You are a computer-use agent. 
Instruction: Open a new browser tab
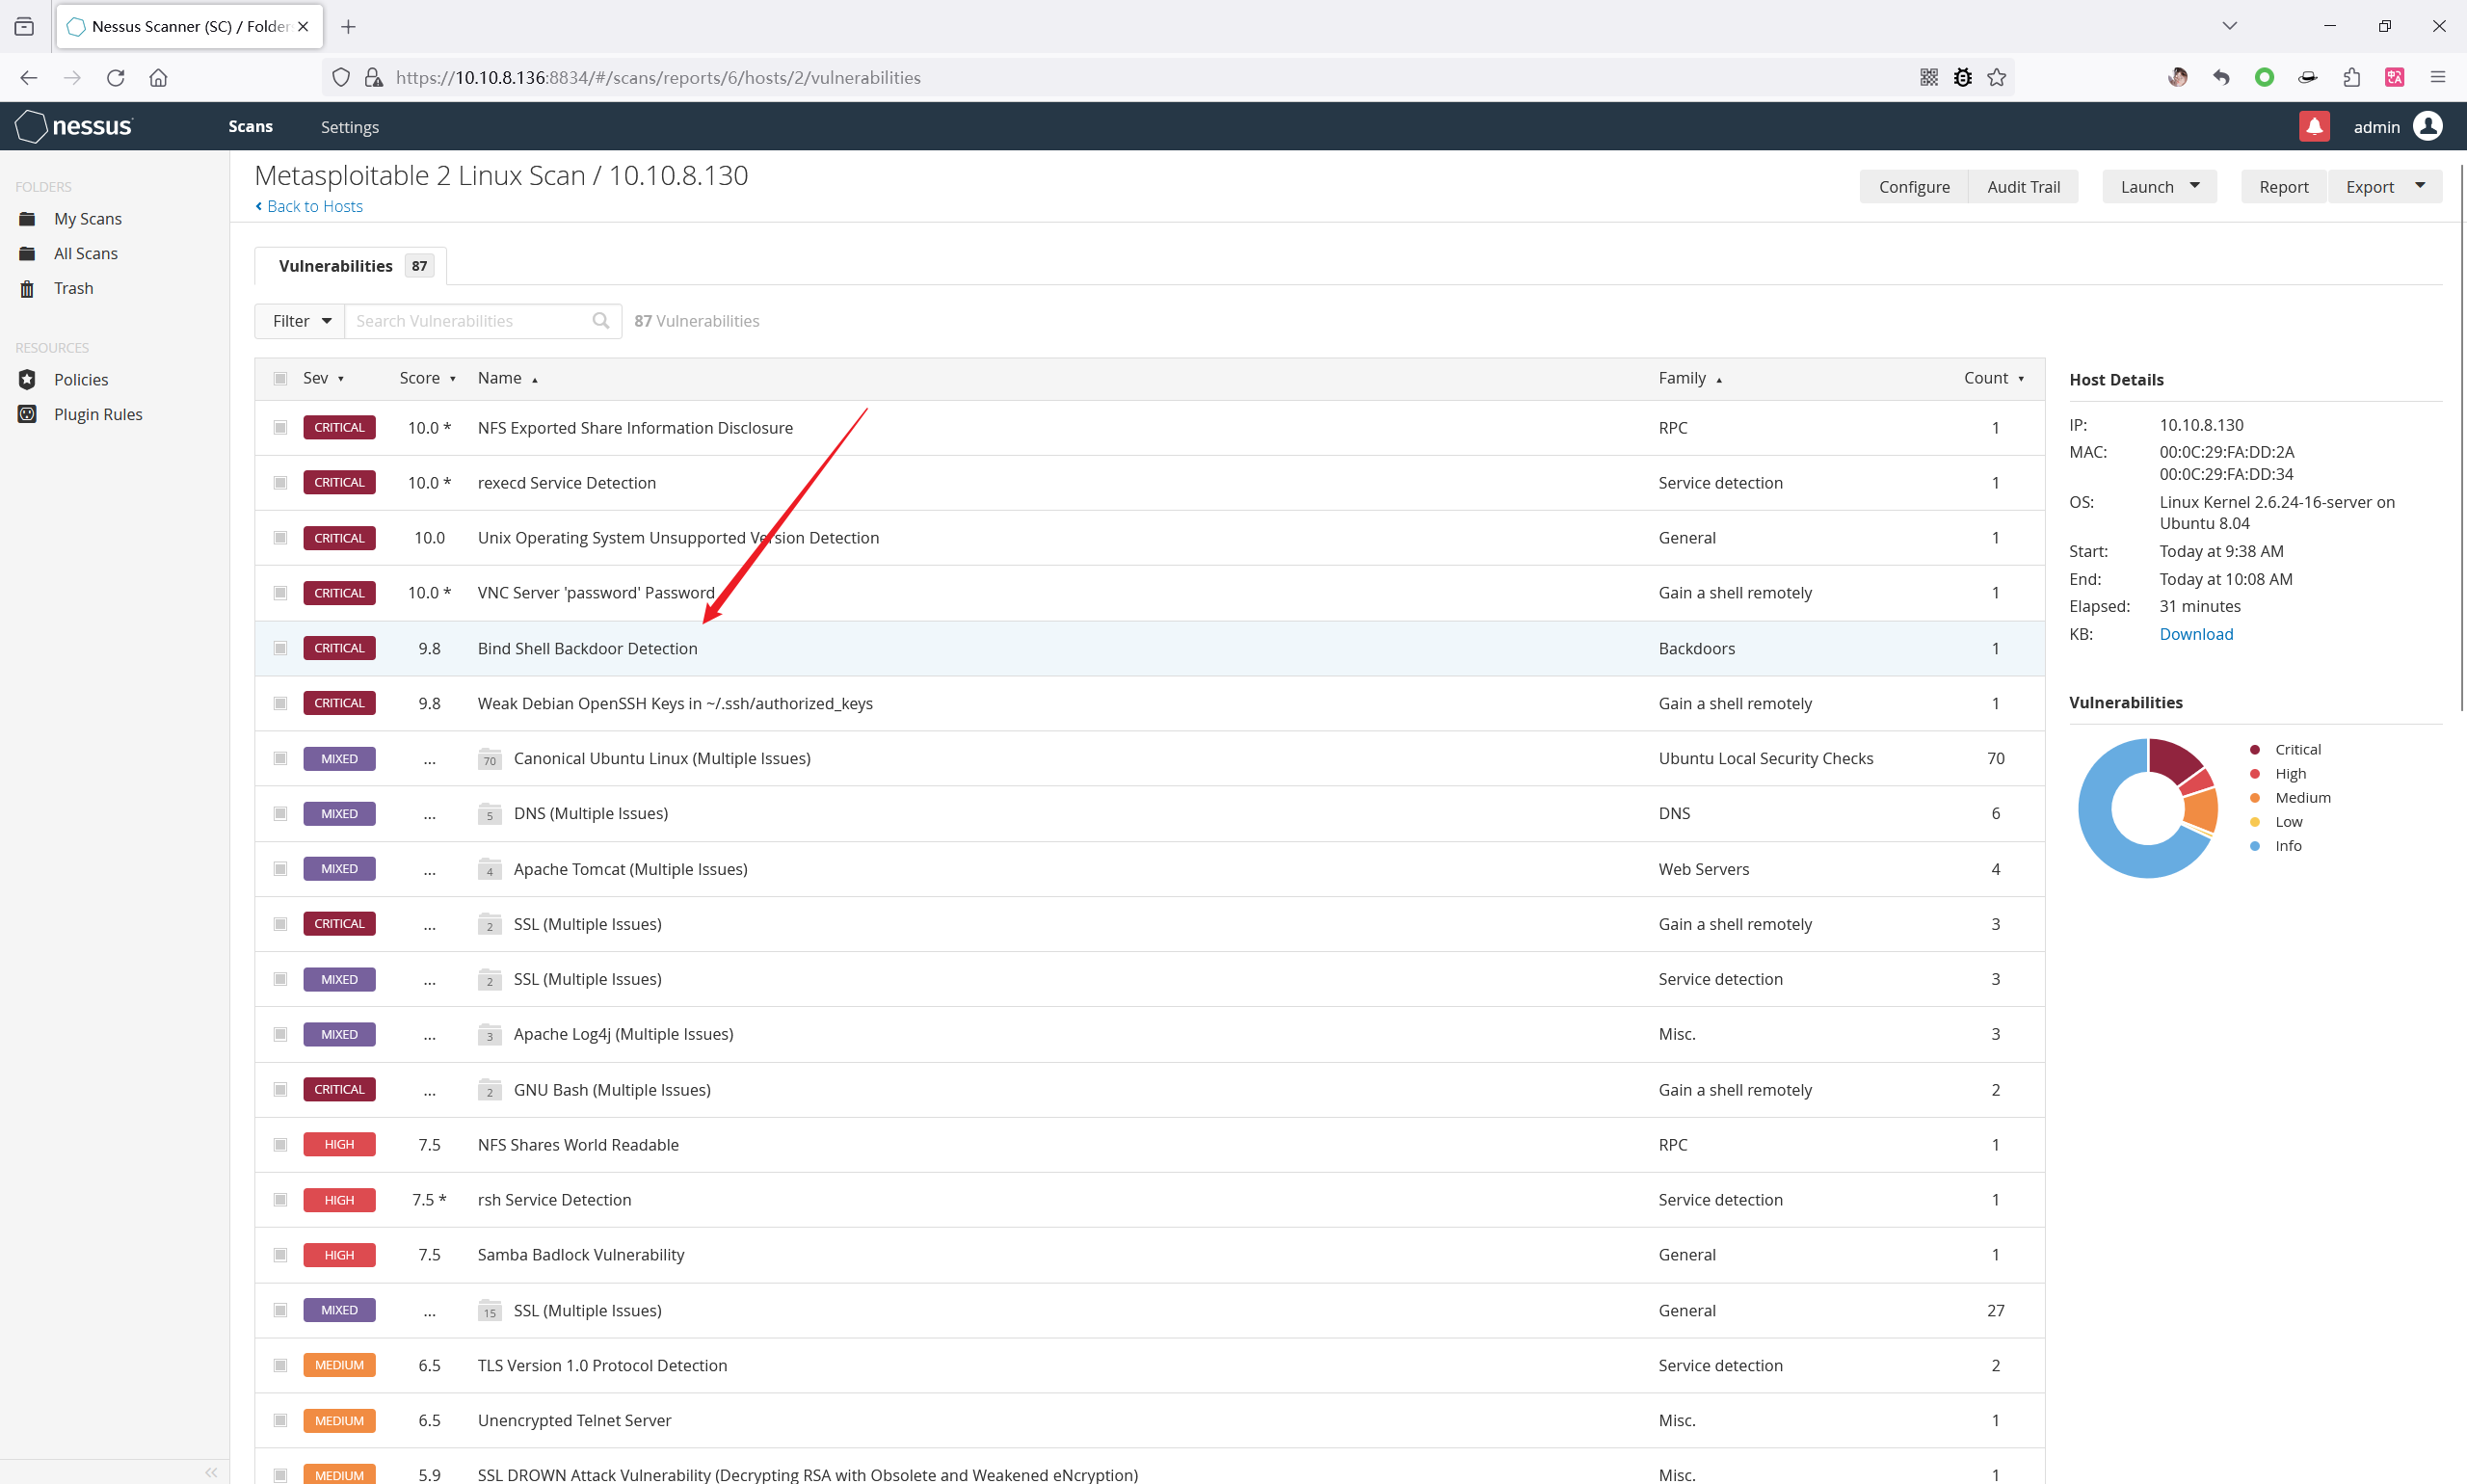(x=348, y=27)
